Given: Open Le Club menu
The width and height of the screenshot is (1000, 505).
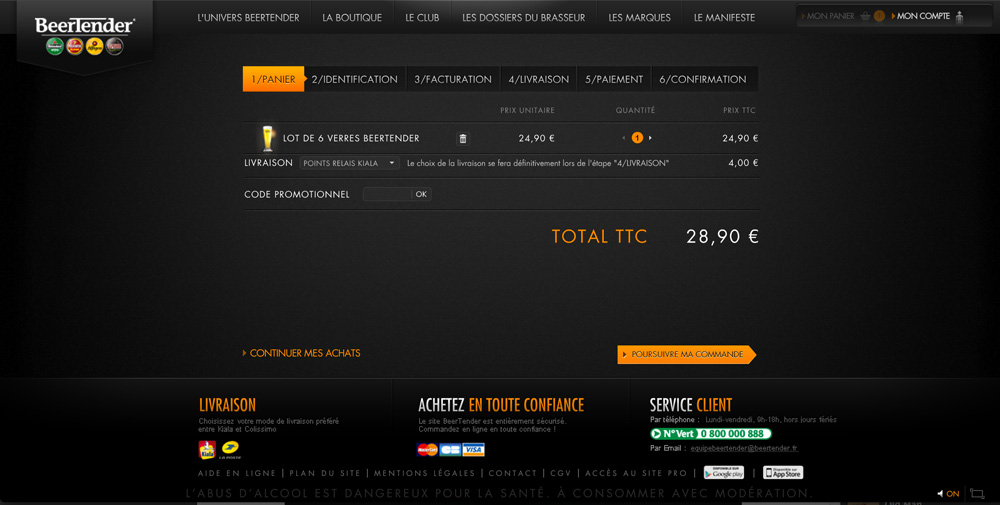Looking at the screenshot, I should point(422,18).
